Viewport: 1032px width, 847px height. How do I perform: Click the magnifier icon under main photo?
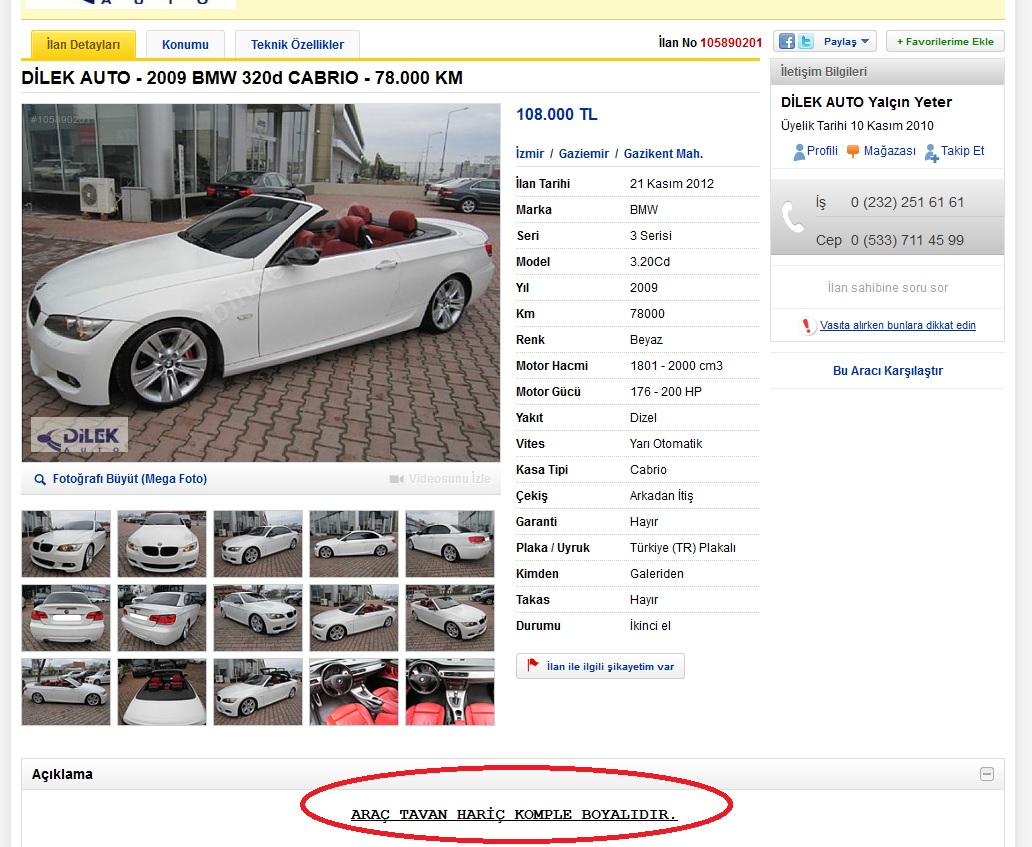click(x=40, y=480)
